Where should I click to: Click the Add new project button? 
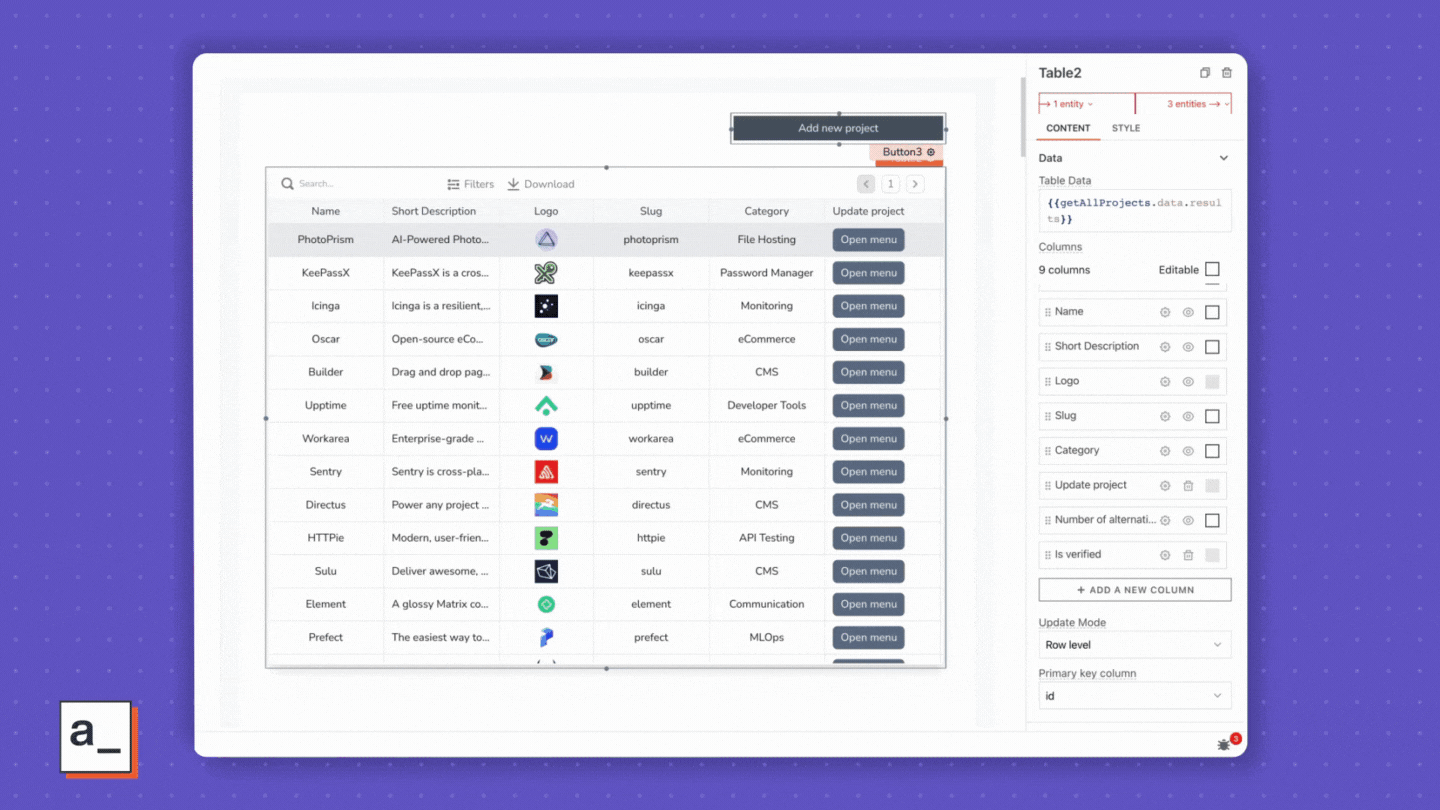[838, 128]
